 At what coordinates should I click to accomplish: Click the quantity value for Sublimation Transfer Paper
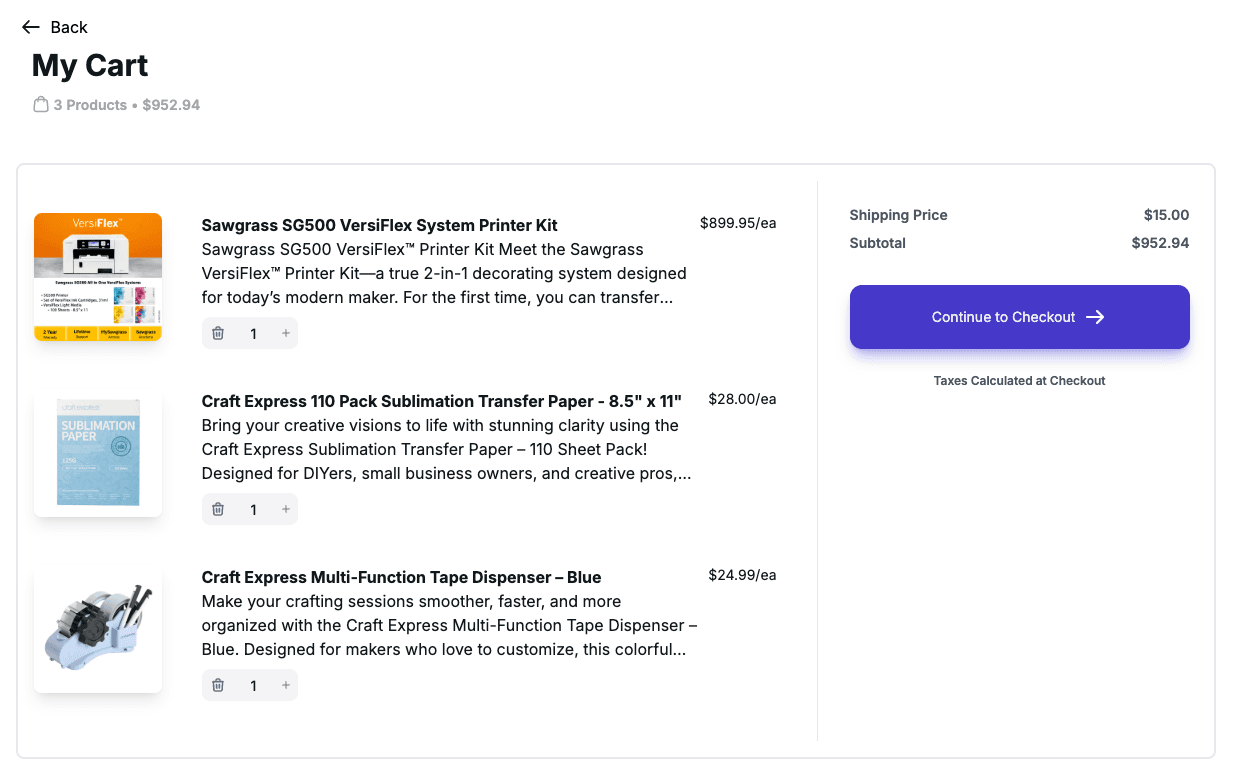[253, 510]
